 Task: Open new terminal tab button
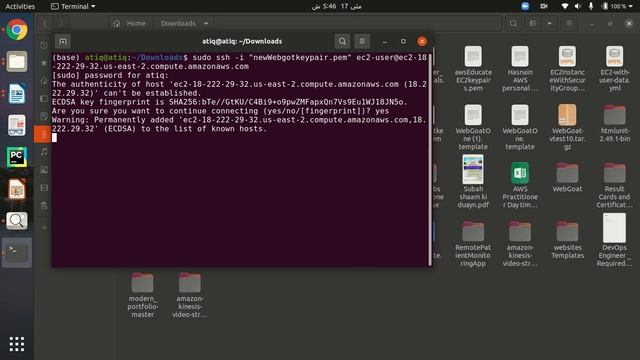63,41
